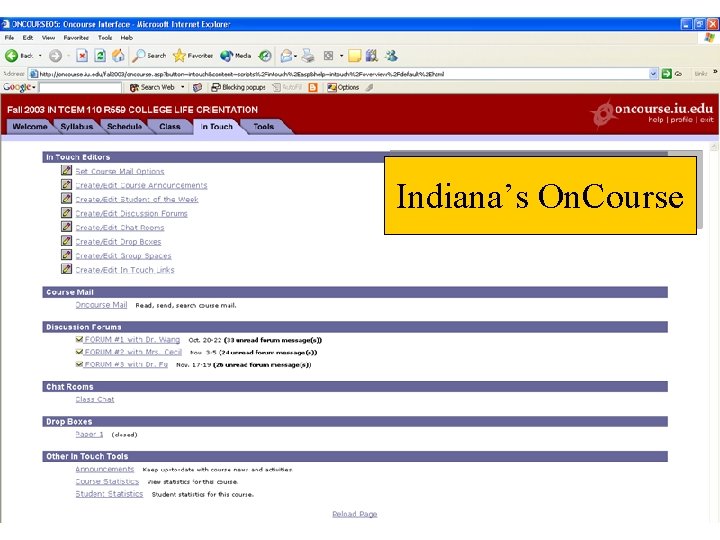Click the Google toolbar Options button
The image size is (720, 540).
point(343,87)
